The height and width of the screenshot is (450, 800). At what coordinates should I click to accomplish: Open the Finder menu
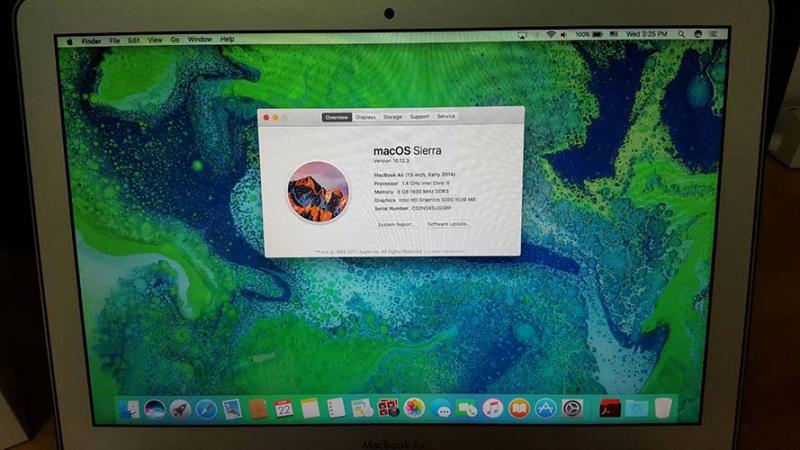pyautogui.click(x=91, y=41)
